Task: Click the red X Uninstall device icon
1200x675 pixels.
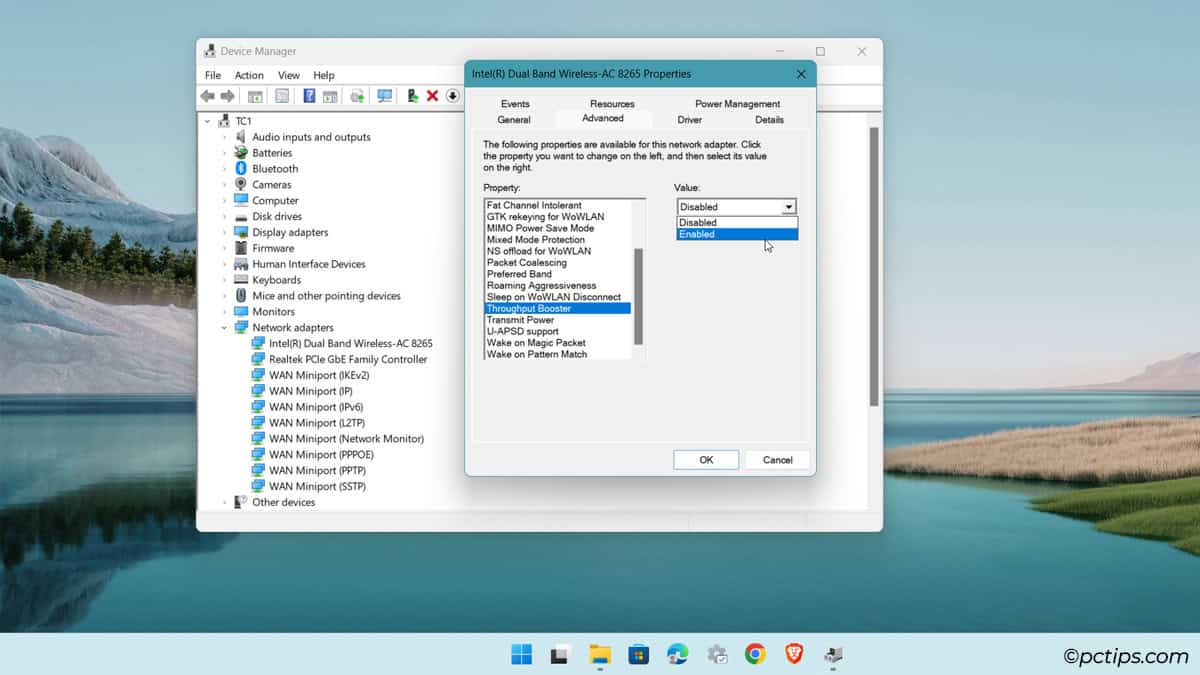Action: [432, 96]
